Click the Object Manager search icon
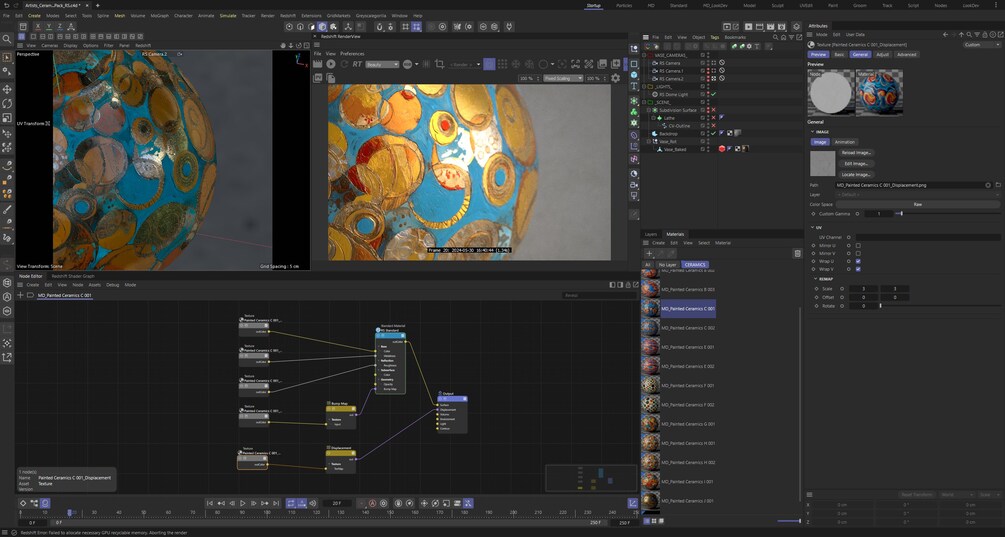Image resolution: width=1005 pixels, height=537 pixels. (x=776, y=37)
